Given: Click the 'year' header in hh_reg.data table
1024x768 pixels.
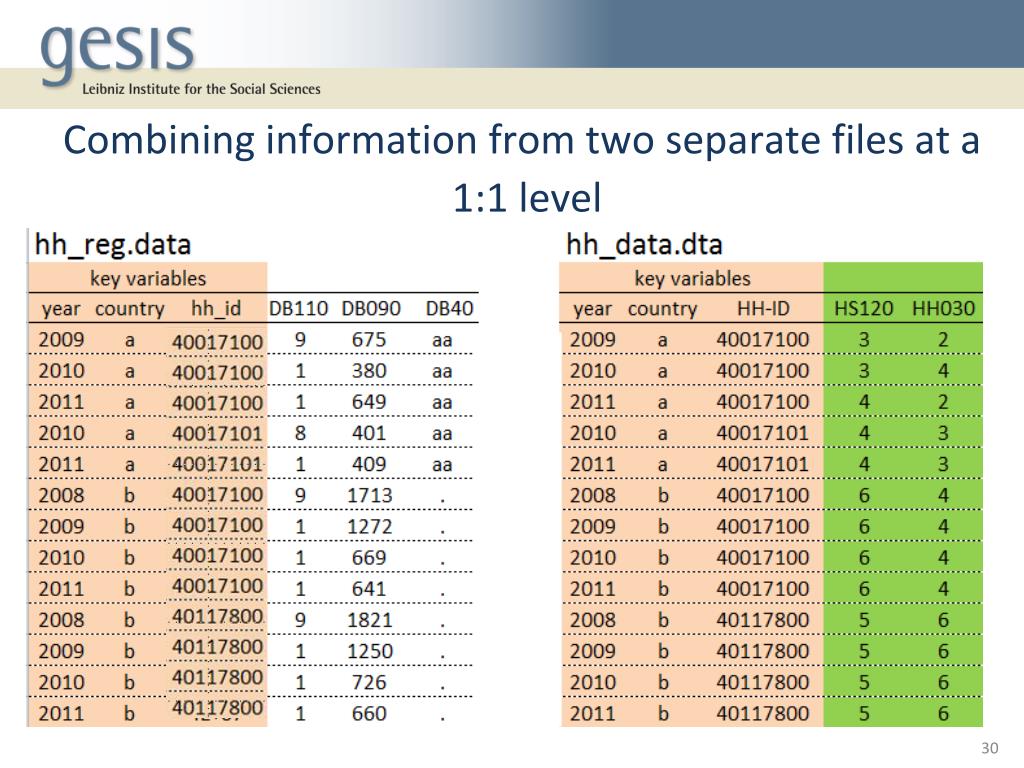Looking at the screenshot, I should [61, 309].
